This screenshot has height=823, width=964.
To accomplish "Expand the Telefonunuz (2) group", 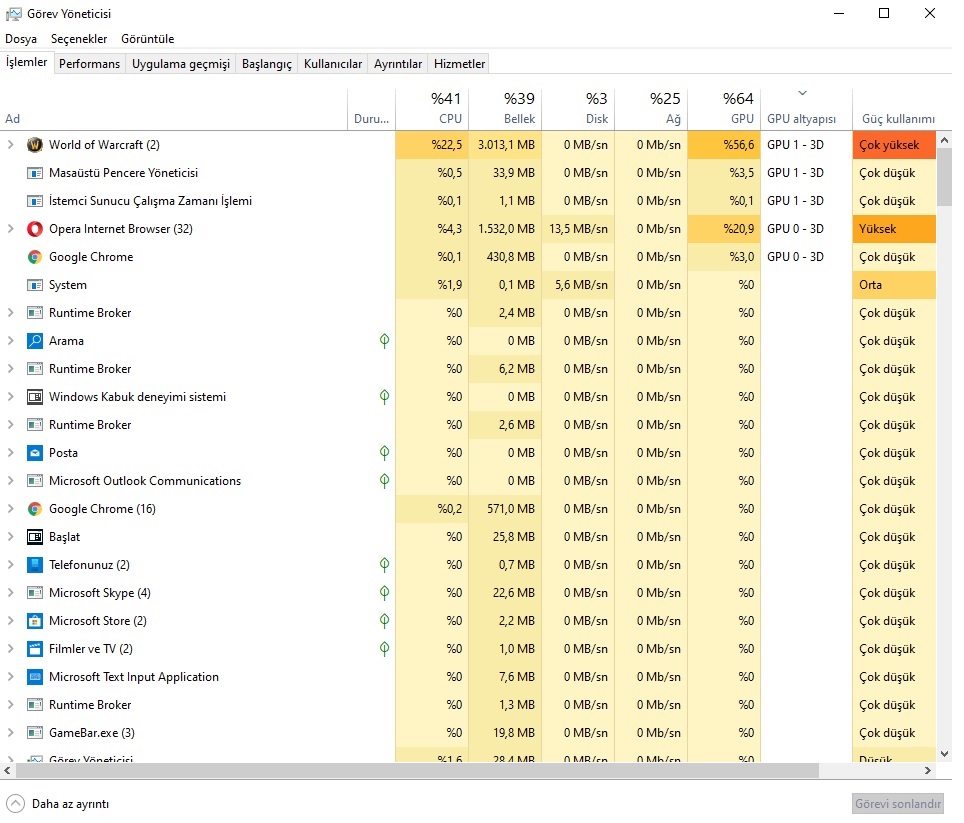I will pos(10,565).
